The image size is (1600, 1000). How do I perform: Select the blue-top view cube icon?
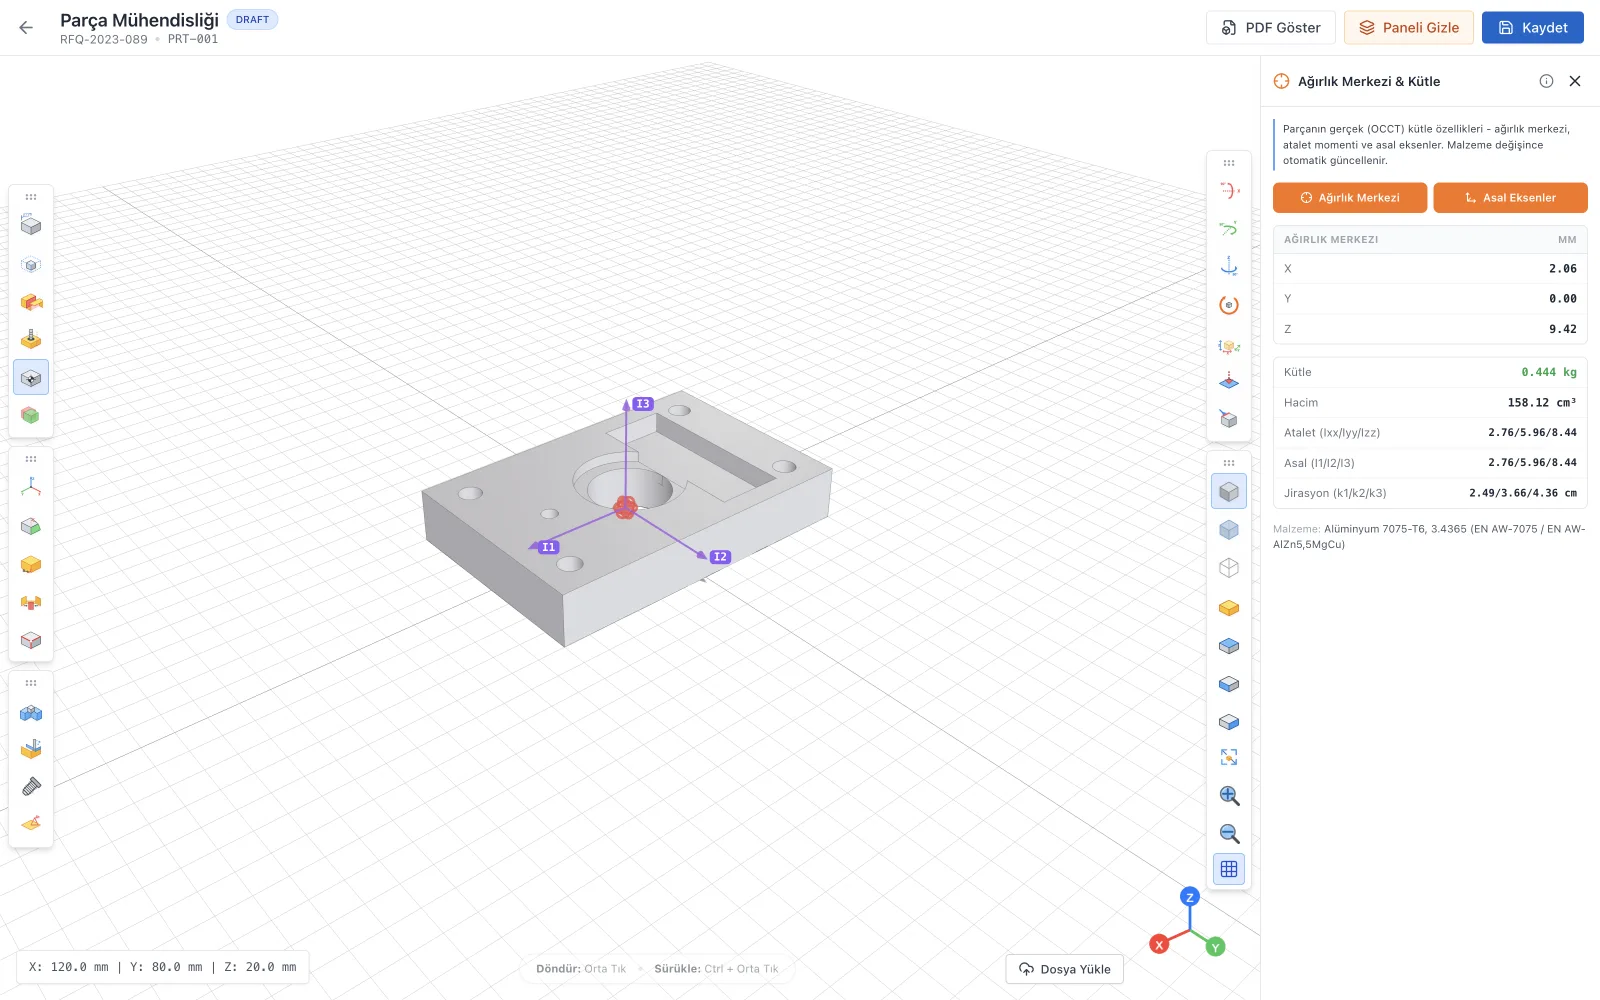[1229, 646]
